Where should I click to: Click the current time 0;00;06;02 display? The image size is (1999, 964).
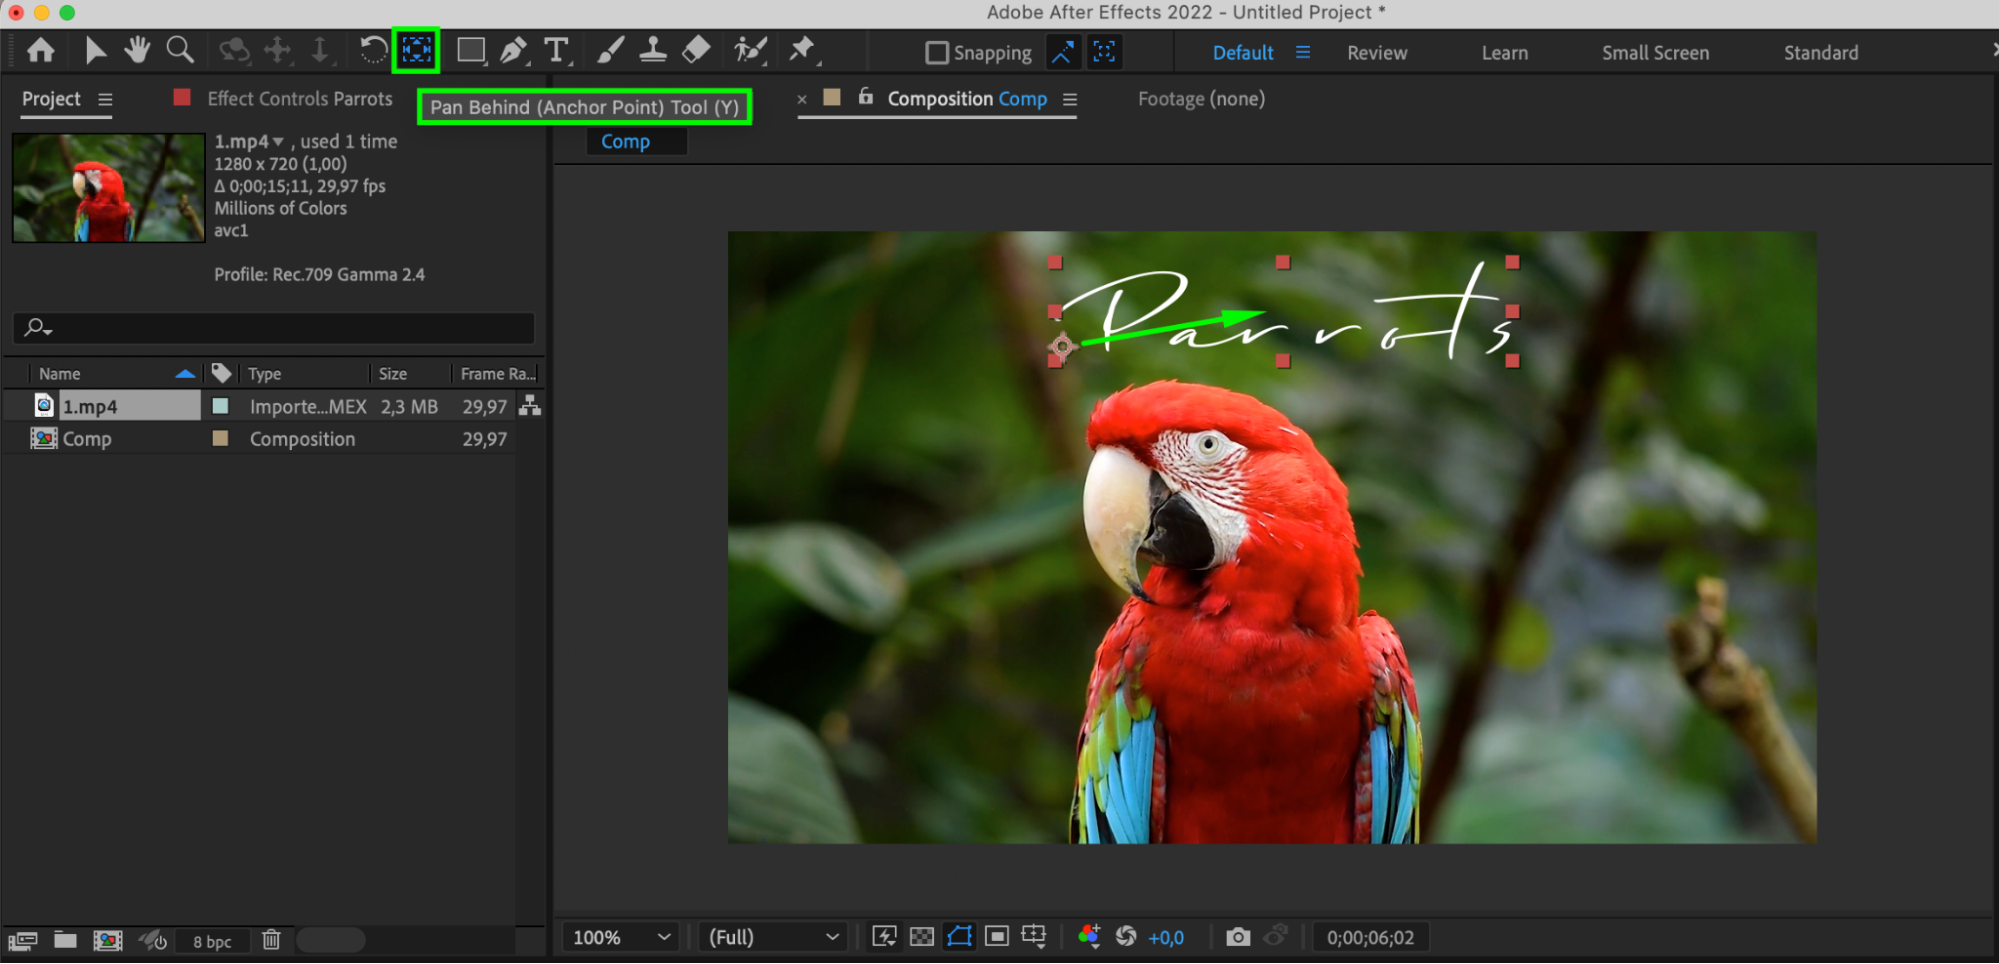coord(1370,937)
